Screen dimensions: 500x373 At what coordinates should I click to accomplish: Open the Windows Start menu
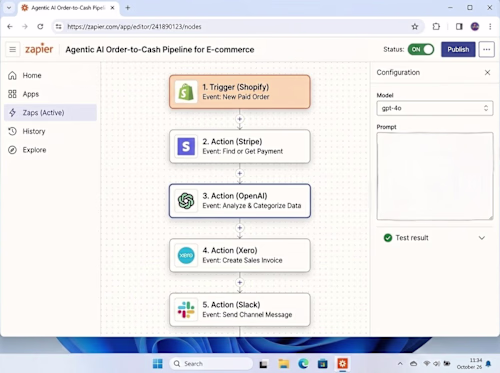158,363
